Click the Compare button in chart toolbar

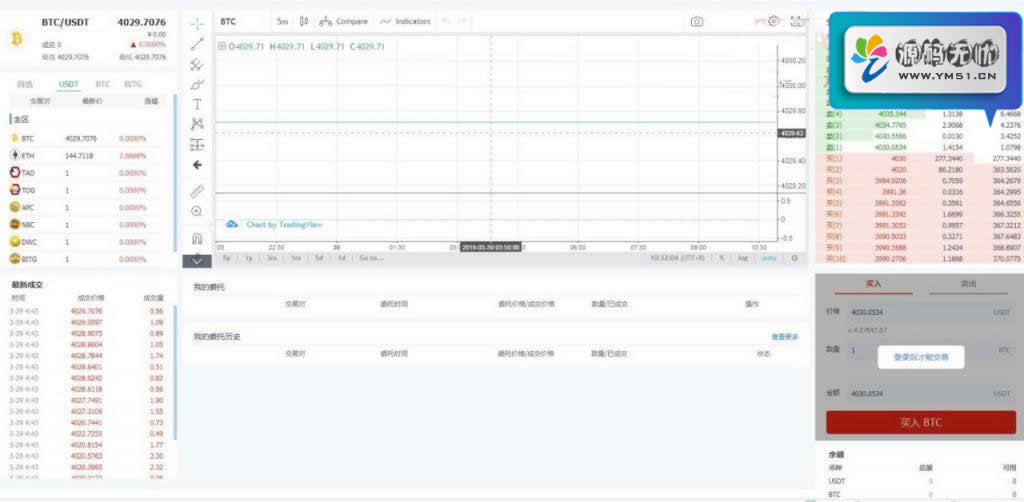(343, 21)
